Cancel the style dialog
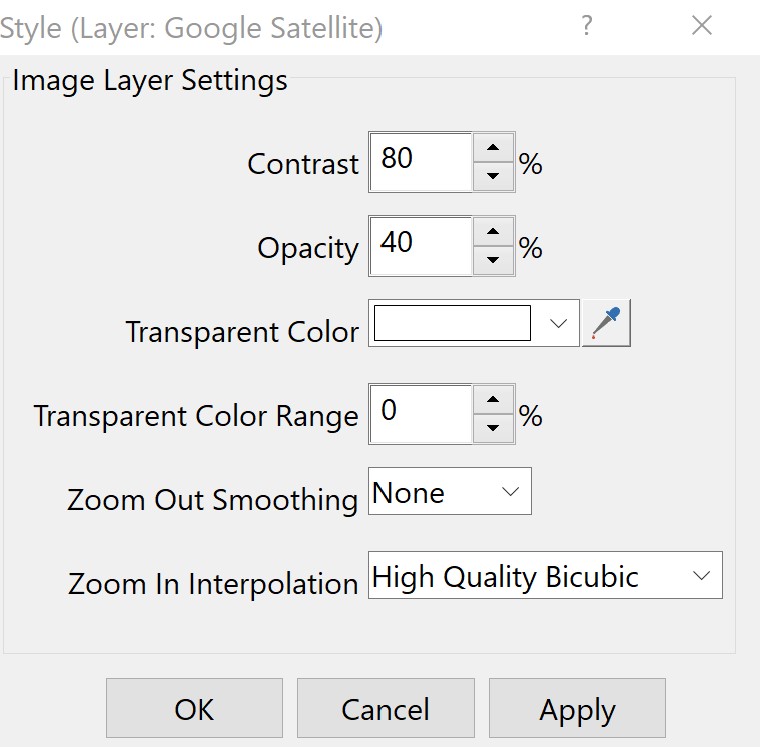Viewport: 760px width, 747px height. [385, 709]
